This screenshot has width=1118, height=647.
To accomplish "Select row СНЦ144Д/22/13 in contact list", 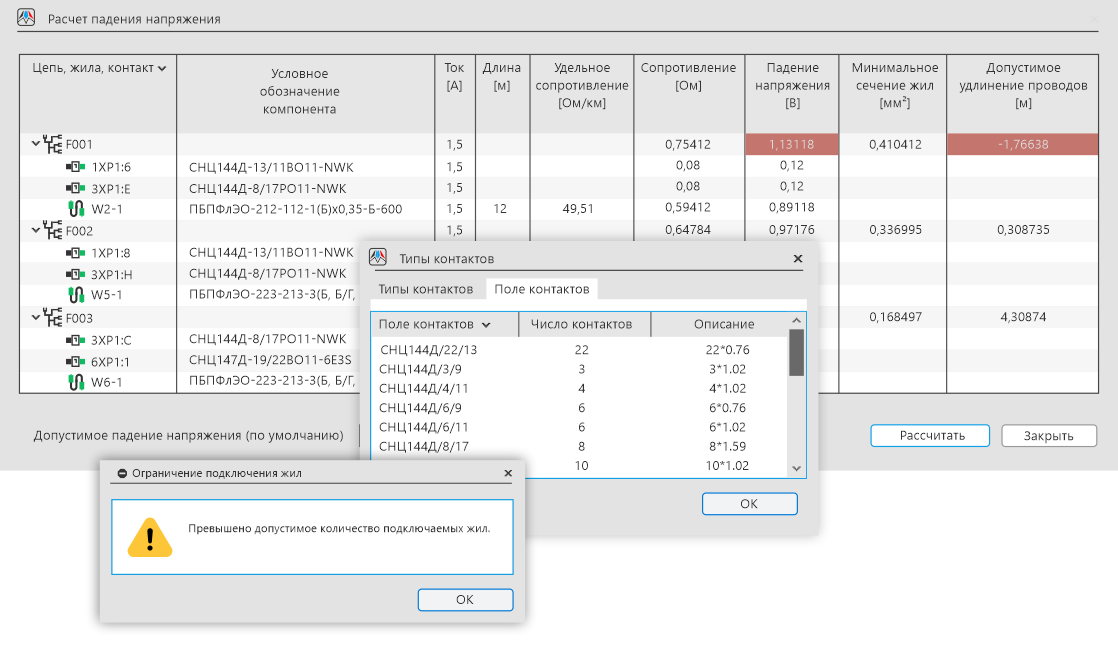I will click(429, 350).
